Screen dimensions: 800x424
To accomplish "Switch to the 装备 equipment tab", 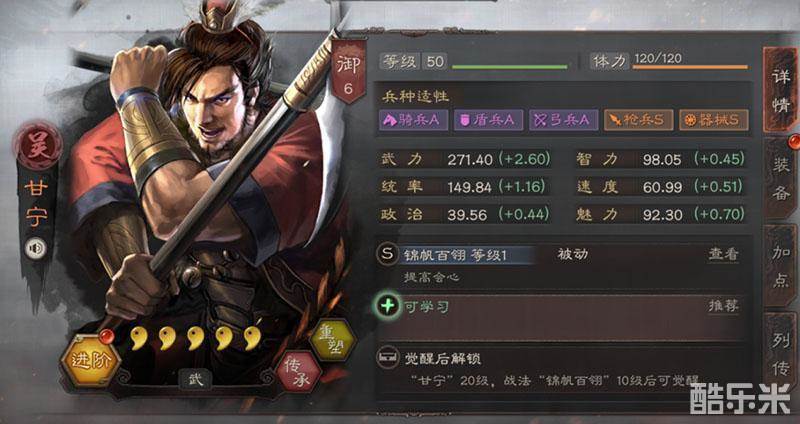I will pyautogui.click(x=780, y=179).
